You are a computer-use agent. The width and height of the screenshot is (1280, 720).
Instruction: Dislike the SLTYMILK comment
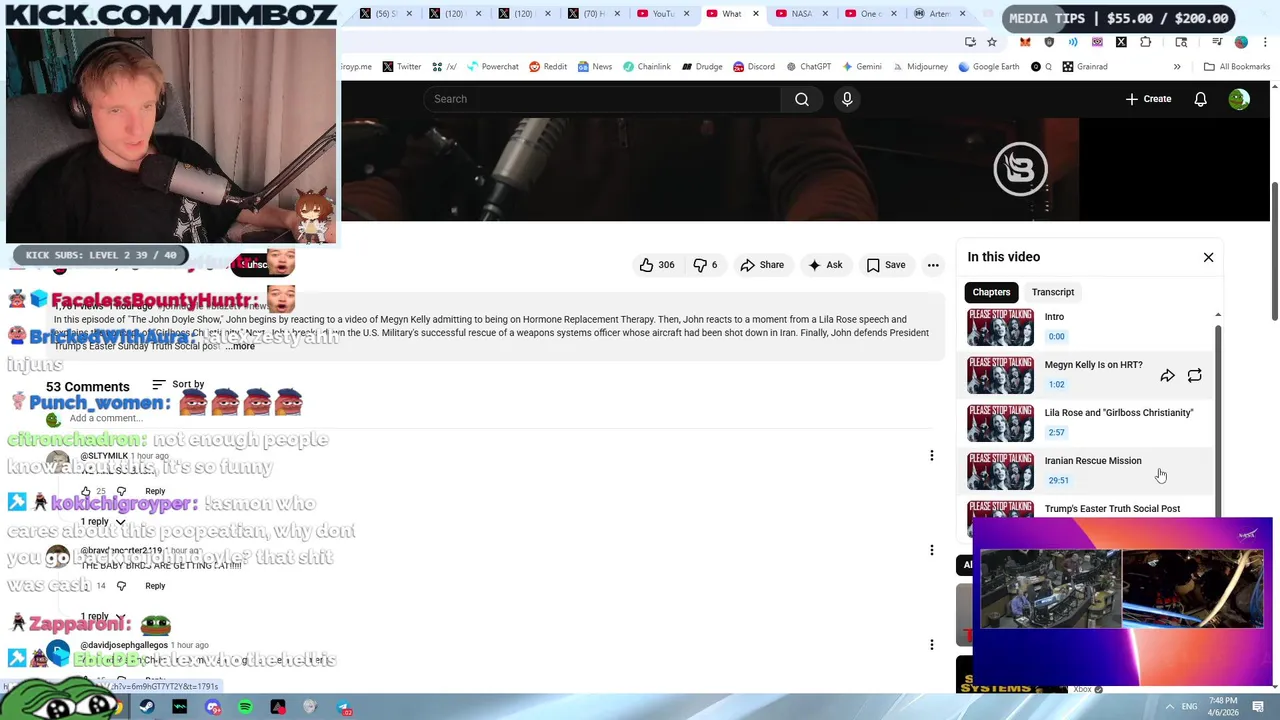click(121, 491)
